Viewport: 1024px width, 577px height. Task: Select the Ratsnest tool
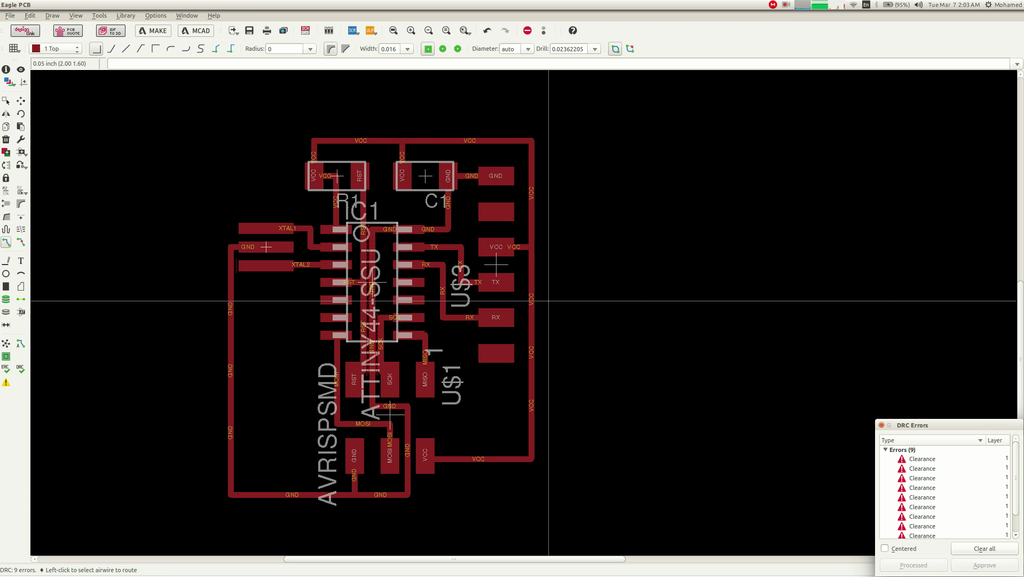point(6,343)
